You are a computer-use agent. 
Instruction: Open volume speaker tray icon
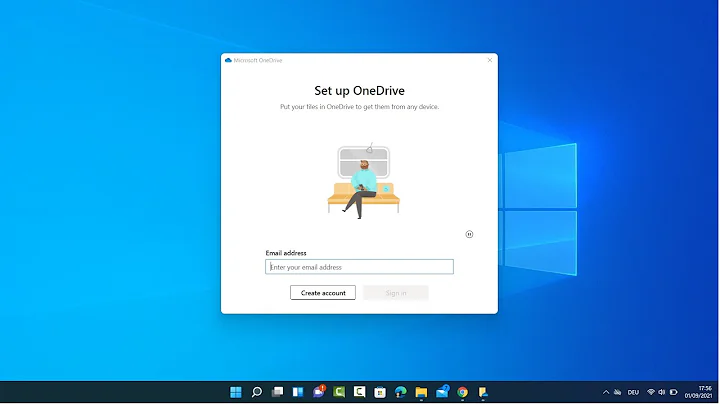point(662,392)
